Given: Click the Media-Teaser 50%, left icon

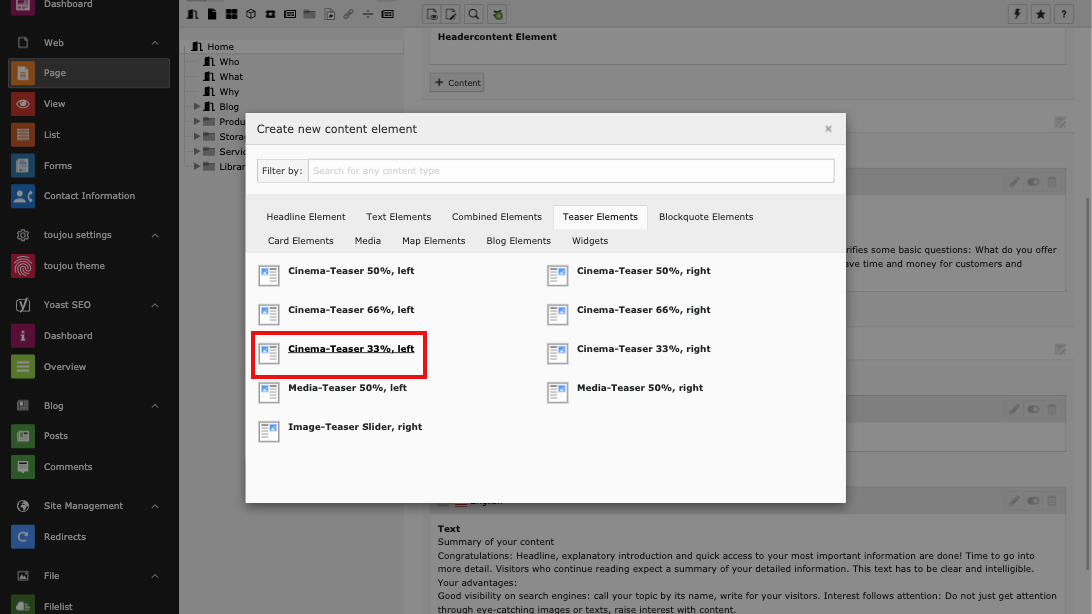Looking at the screenshot, I should [x=269, y=392].
